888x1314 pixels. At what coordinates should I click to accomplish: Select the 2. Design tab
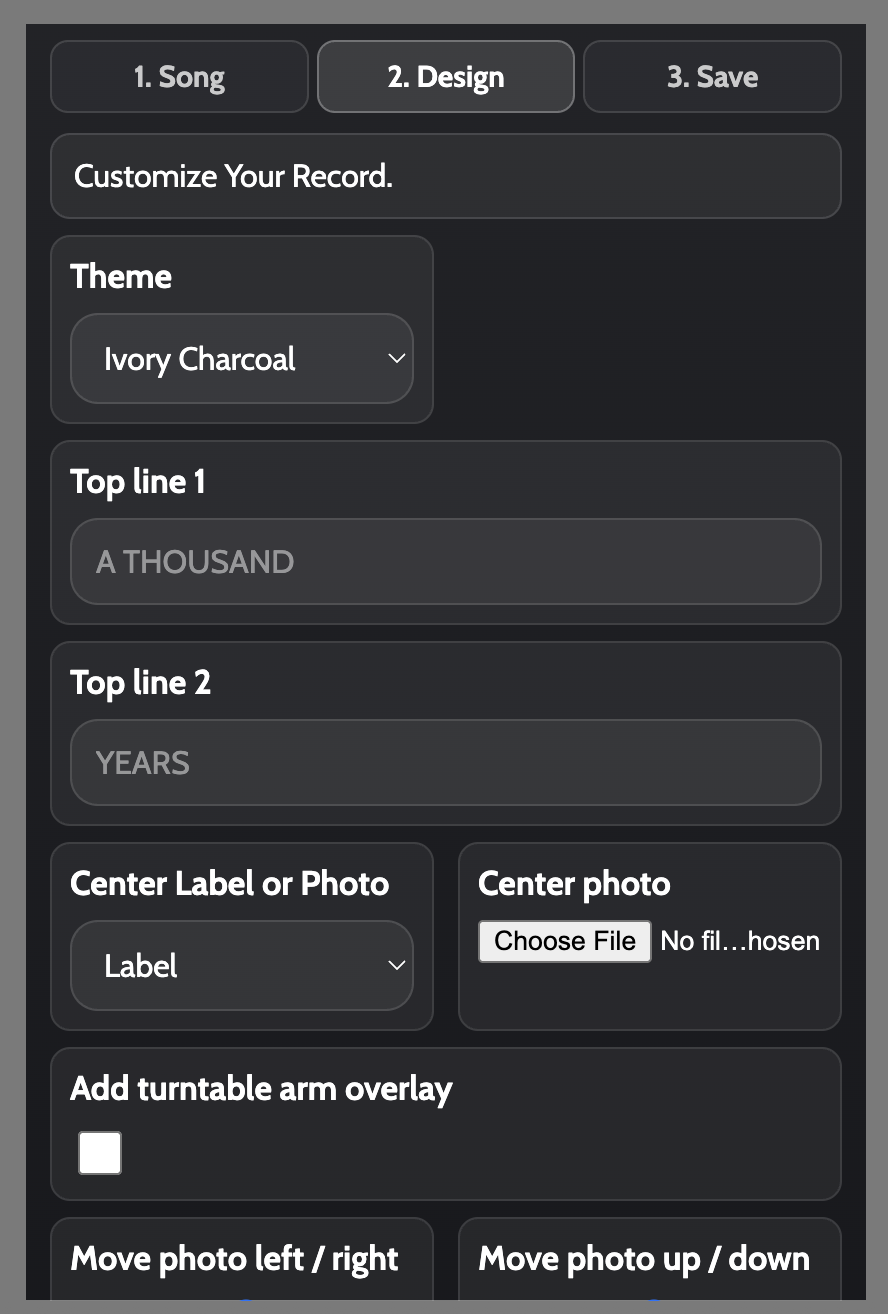point(446,77)
